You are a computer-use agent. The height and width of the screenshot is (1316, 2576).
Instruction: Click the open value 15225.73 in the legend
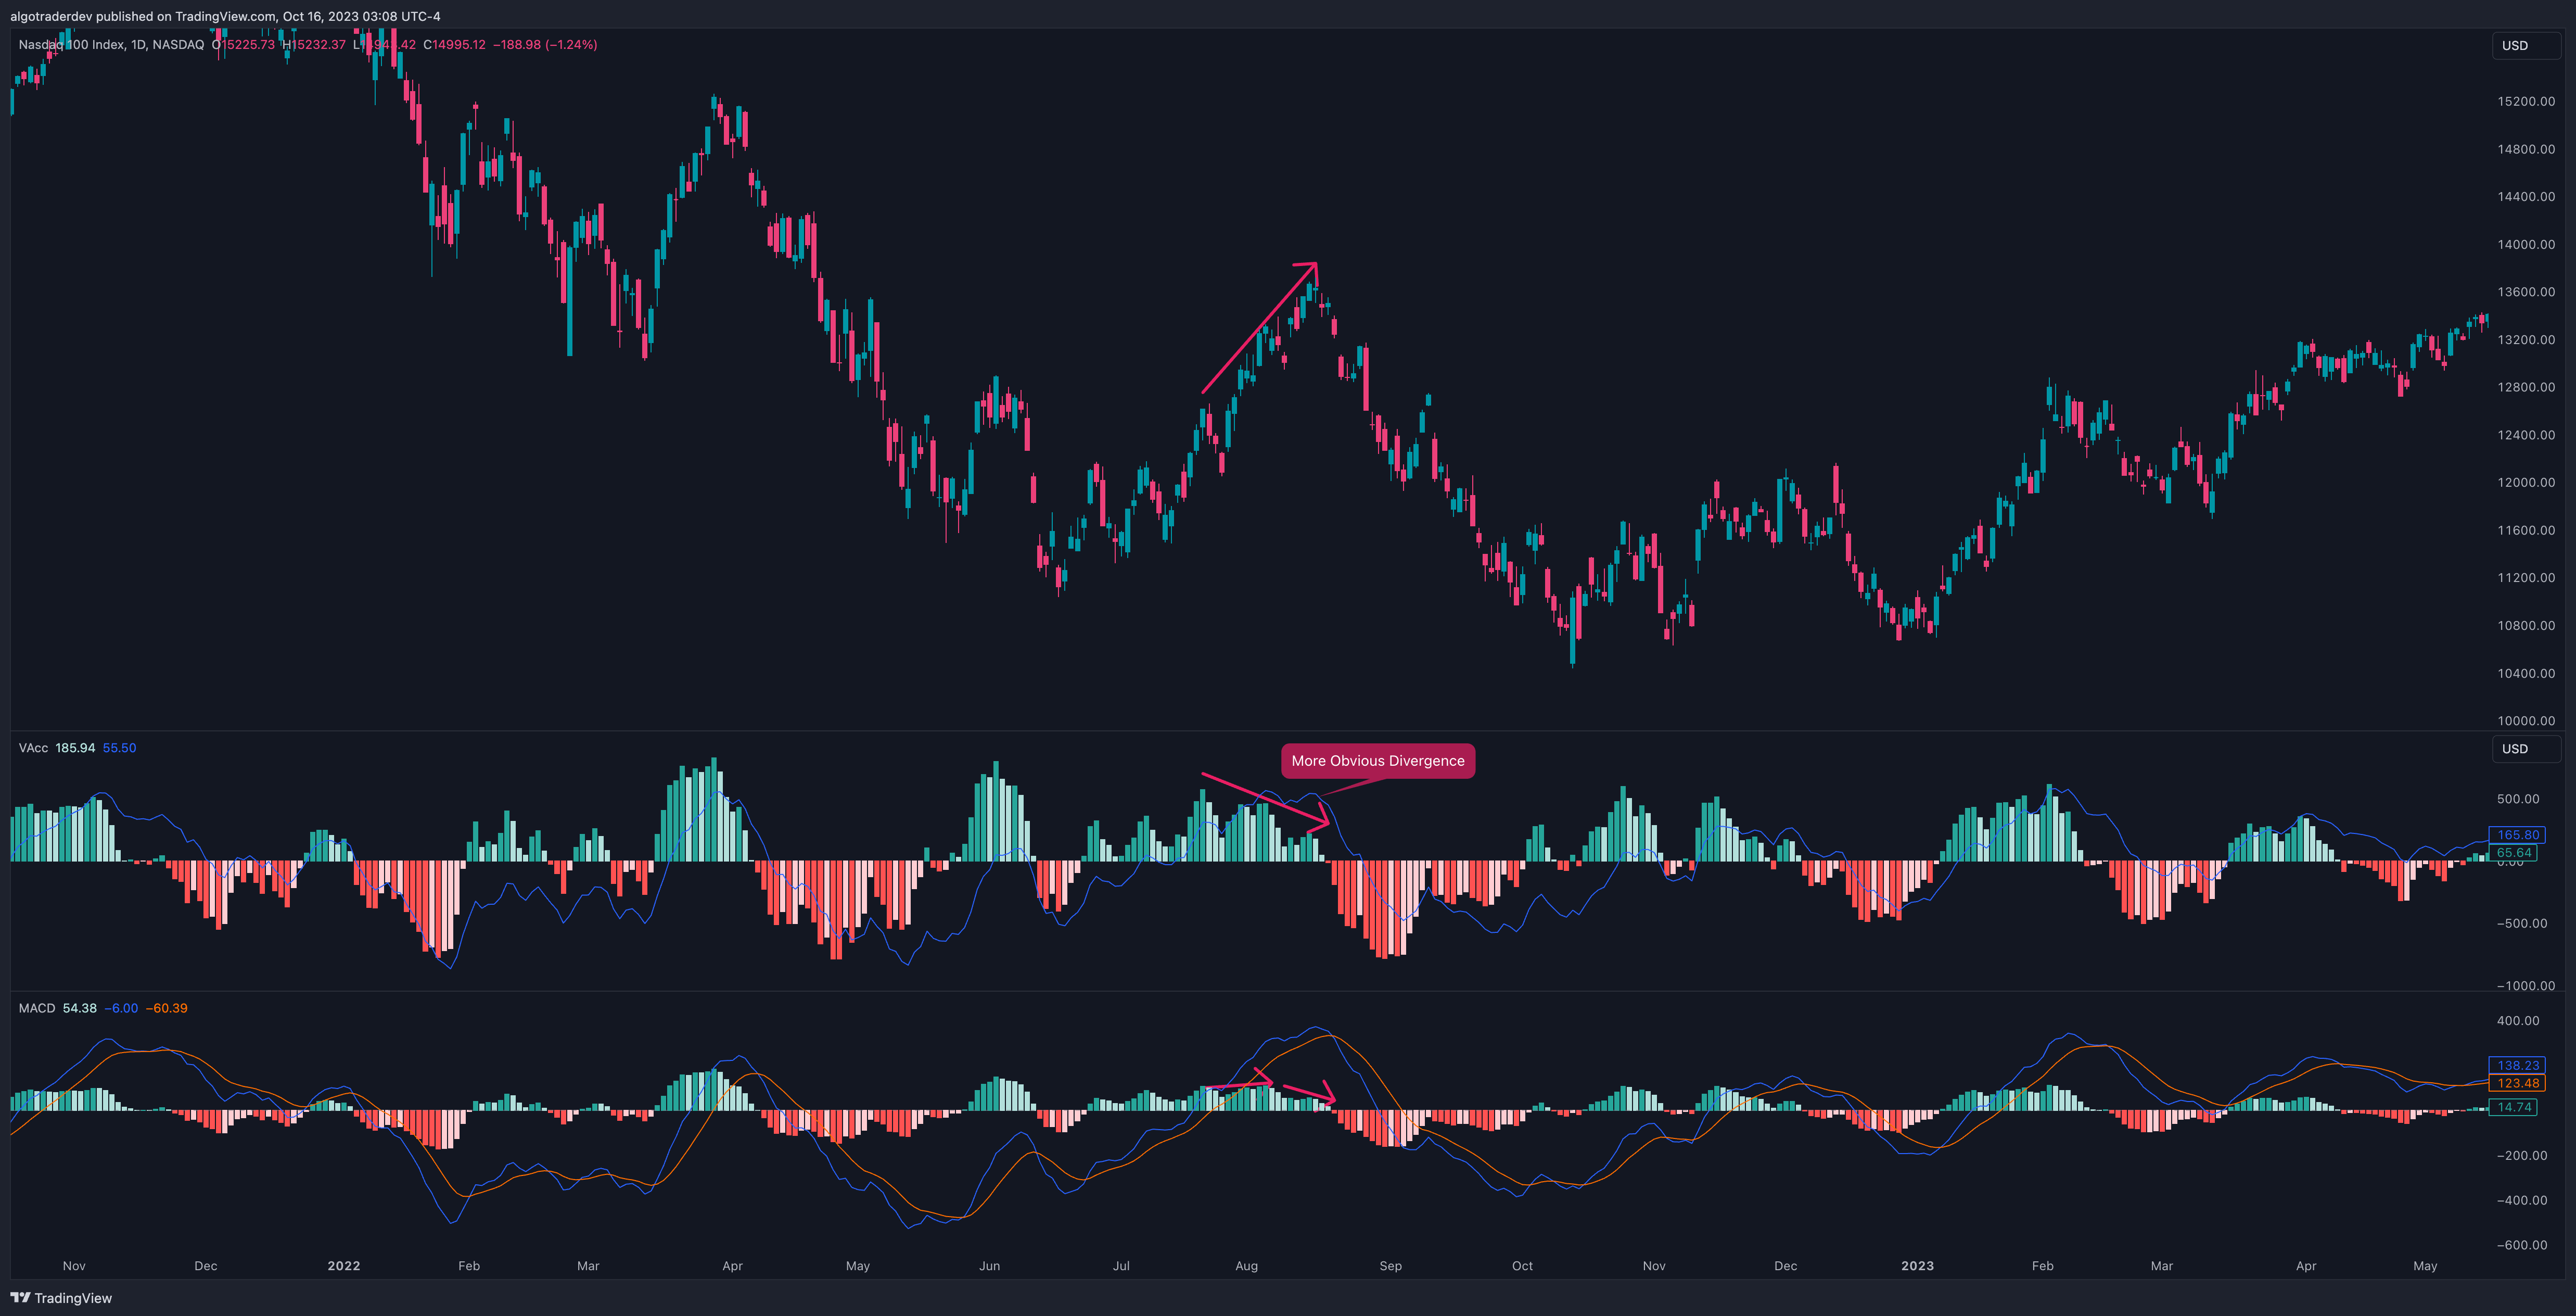247,45
